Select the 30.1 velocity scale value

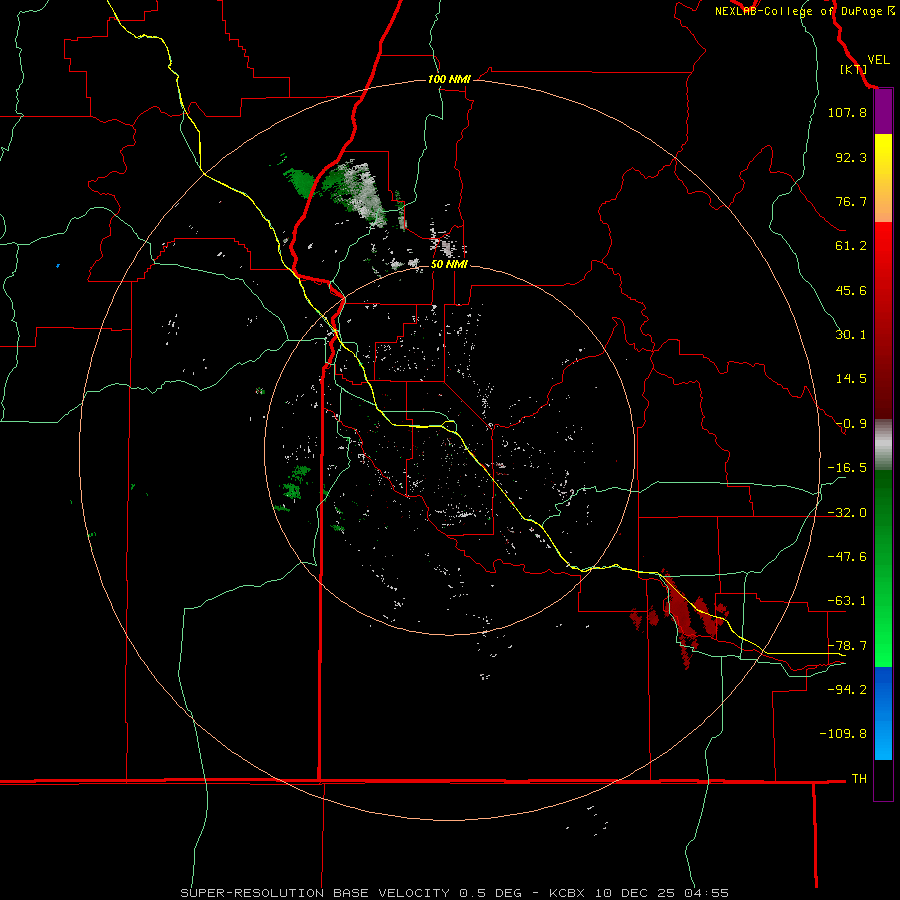[851, 335]
